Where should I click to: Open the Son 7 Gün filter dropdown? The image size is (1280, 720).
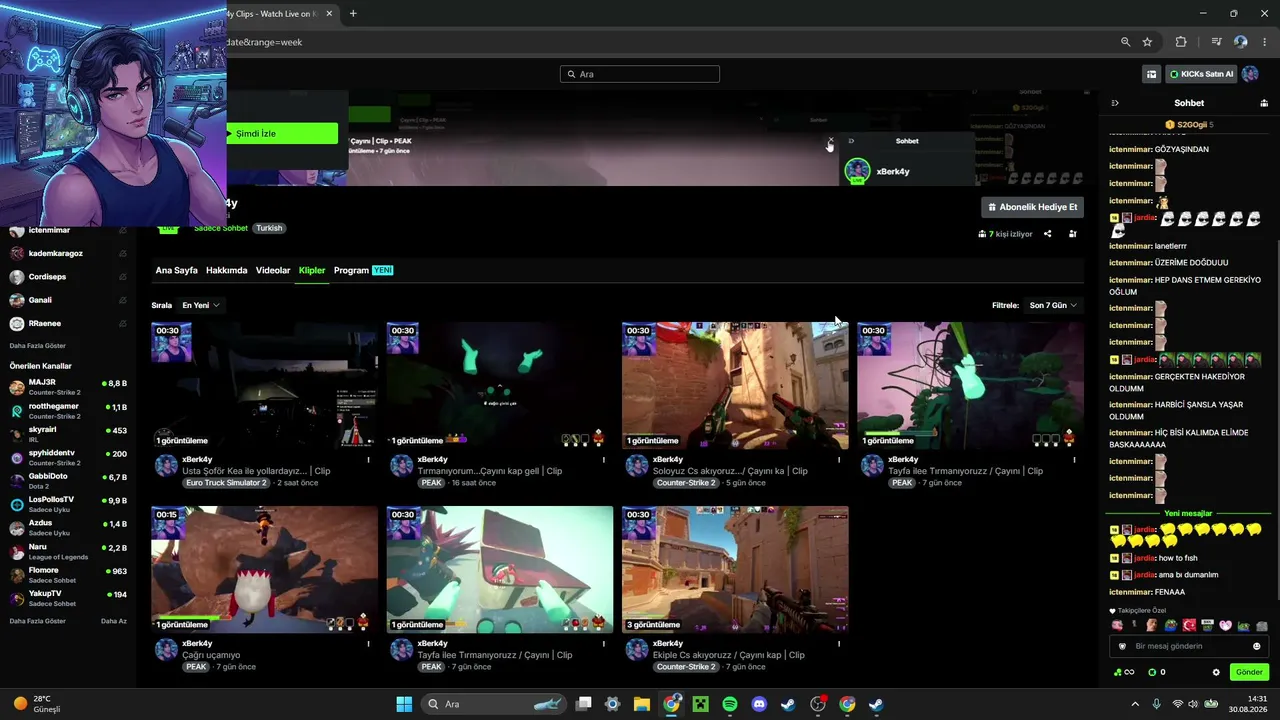pyautogui.click(x=1054, y=305)
